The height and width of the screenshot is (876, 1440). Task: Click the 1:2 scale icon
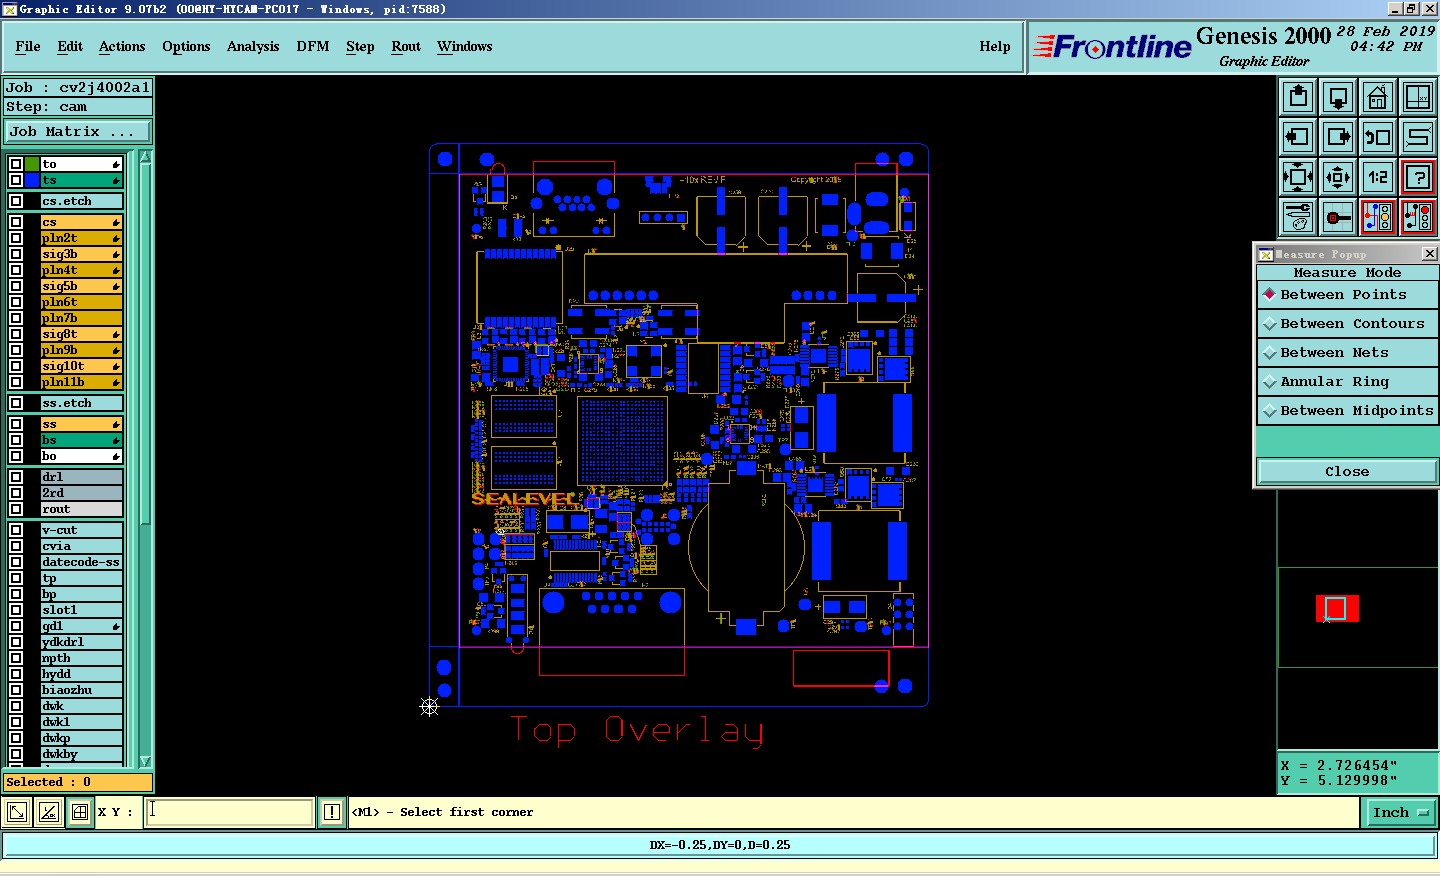tap(1378, 177)
